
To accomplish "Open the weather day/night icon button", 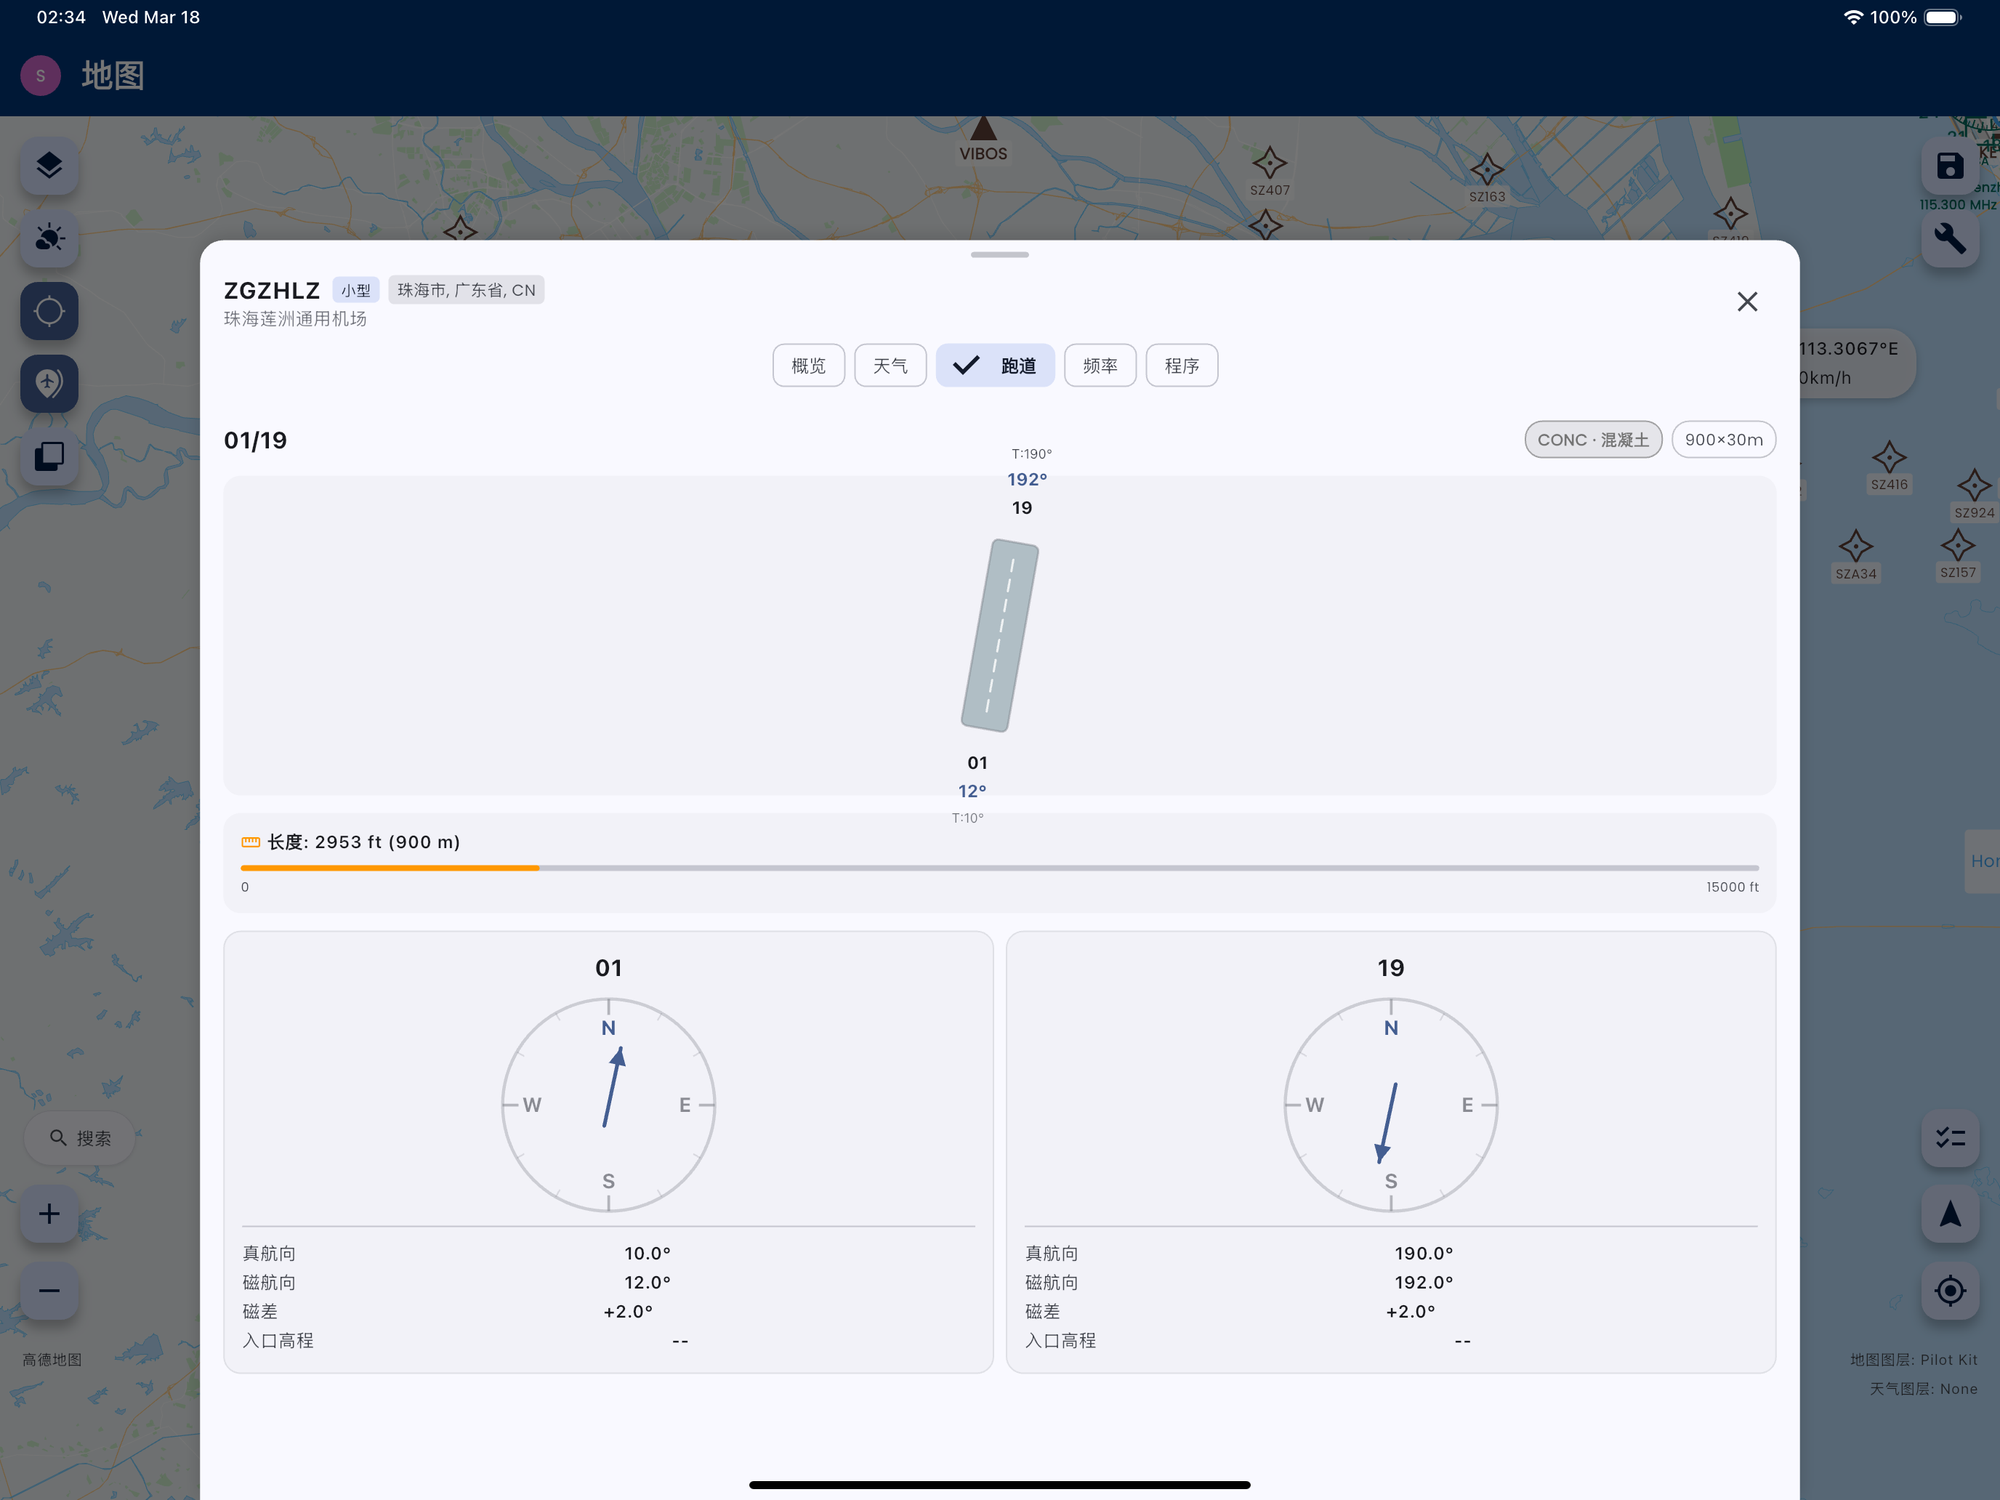I will pos(49,238).
